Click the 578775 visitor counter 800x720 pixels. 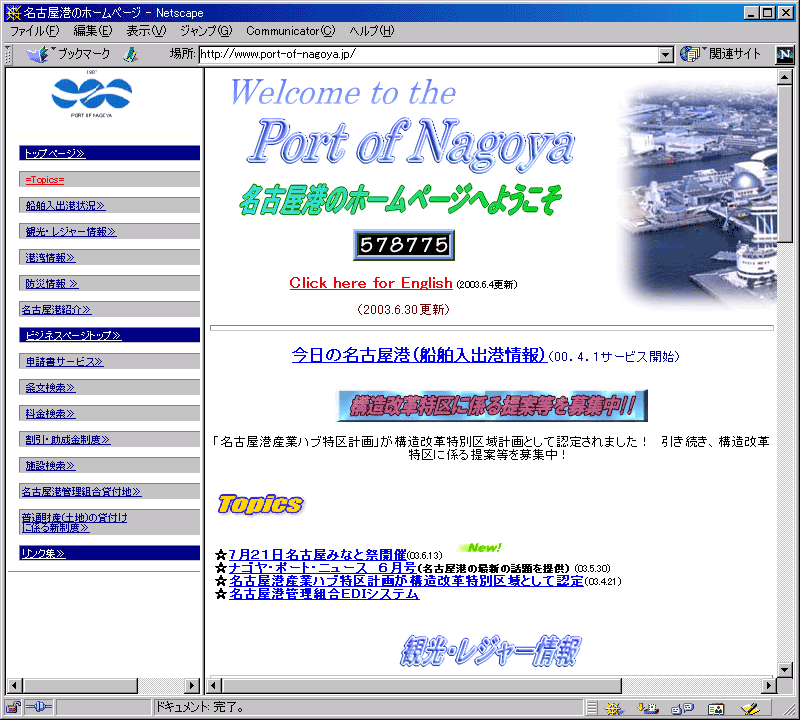coord(404,245)
